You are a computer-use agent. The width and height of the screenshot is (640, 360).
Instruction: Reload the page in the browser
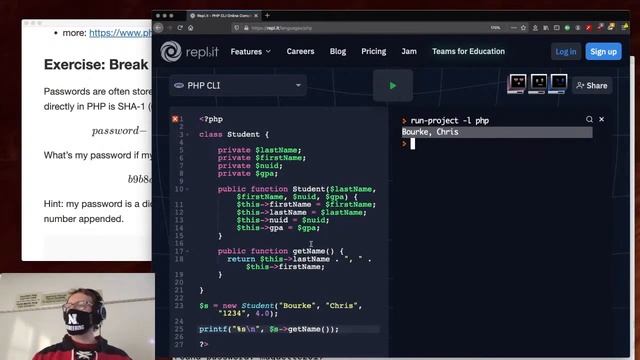tap(180, 28)
